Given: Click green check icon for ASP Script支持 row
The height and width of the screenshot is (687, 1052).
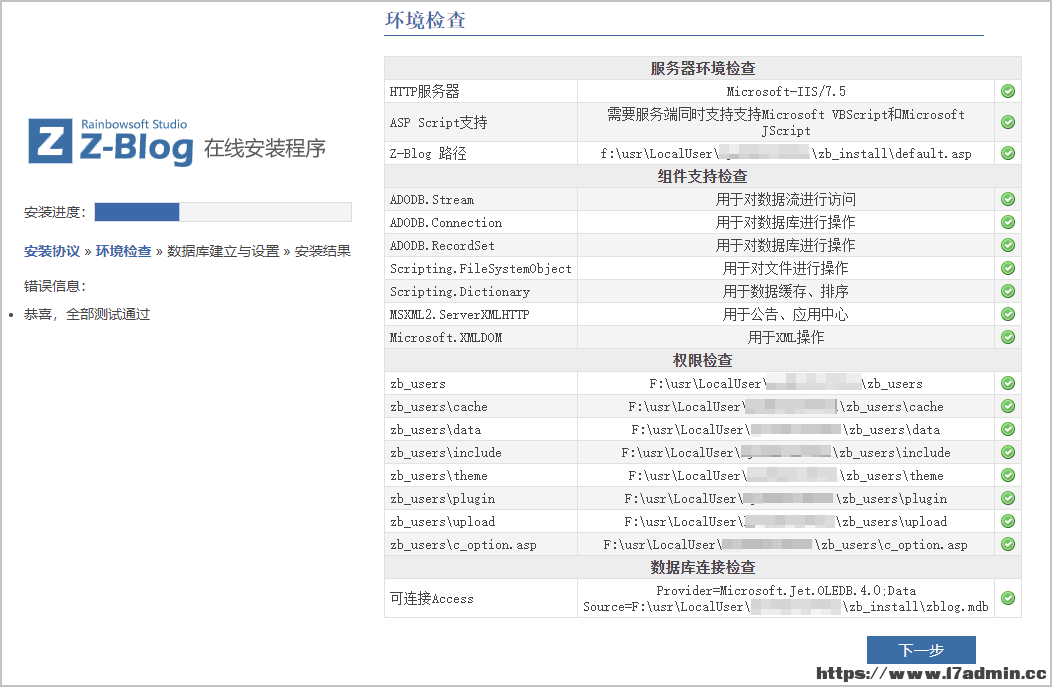Looking at the screenshot, I should coord(1008,122).
